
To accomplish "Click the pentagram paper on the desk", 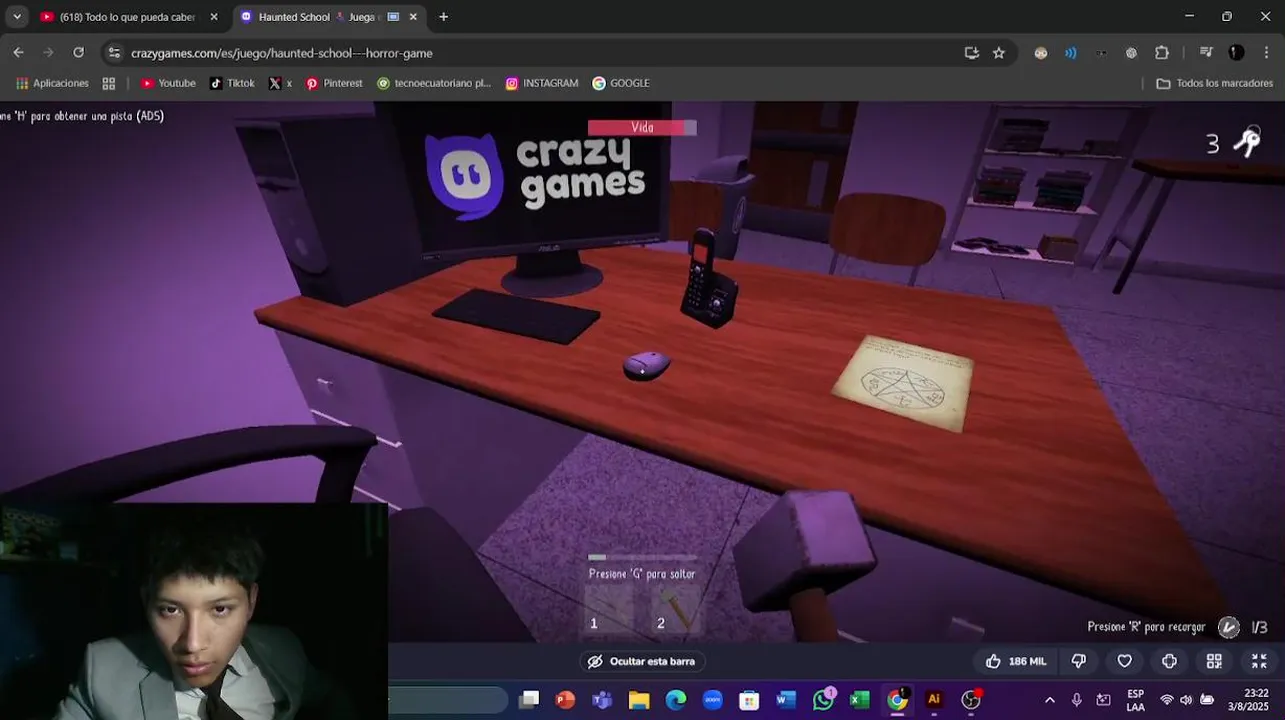I will (x=903, y=384).
